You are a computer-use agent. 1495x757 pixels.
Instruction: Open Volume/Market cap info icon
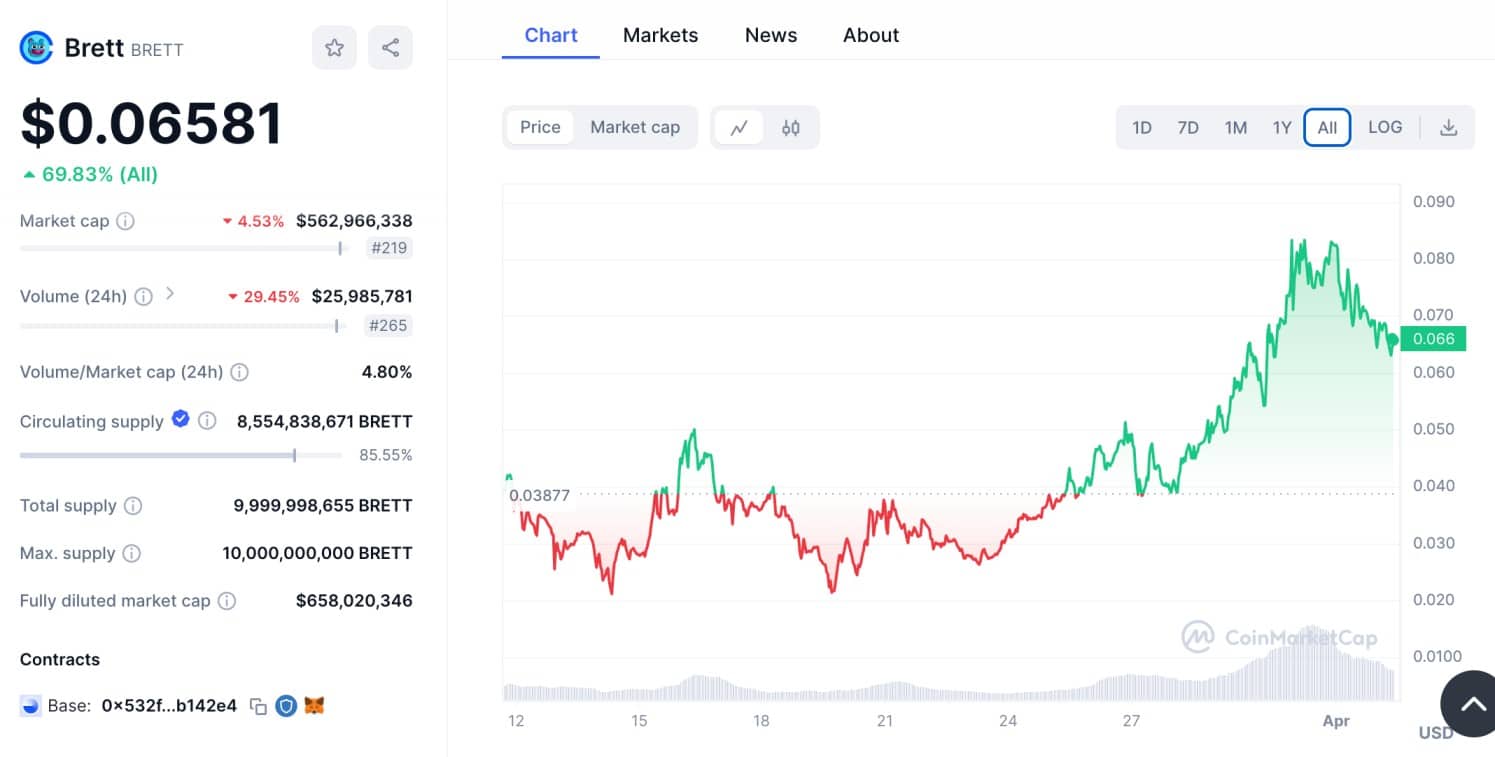click(x=239, y=372)
